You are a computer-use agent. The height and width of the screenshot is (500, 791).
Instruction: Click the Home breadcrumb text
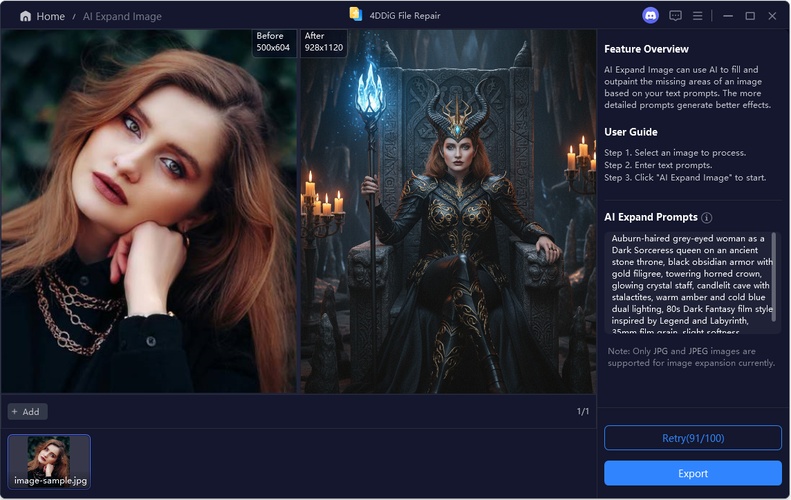50,16
